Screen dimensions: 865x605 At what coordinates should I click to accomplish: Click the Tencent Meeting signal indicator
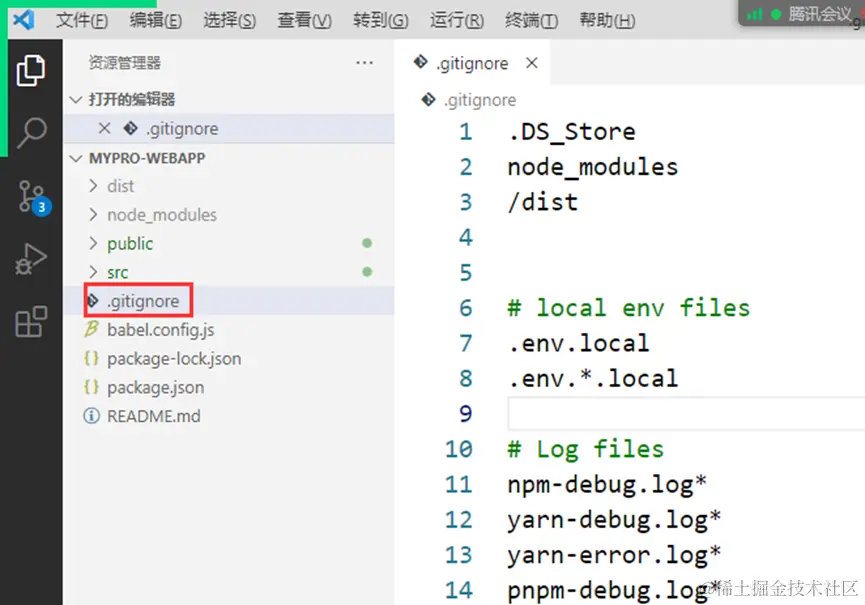[754, 15]
